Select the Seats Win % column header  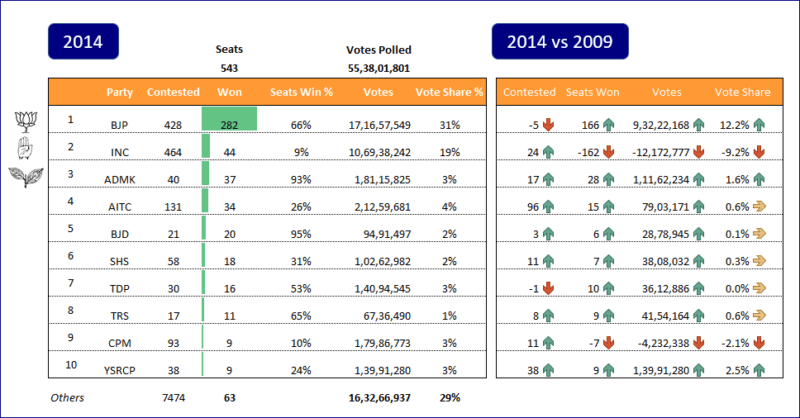click(301, 92)
